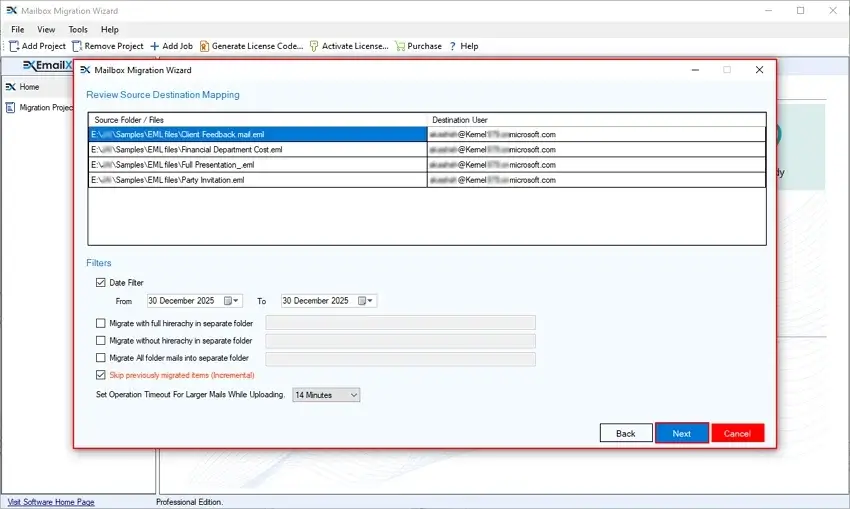Image resolution: width=850 pixels, height=509 pixels.
Task: Click the Generate License Code icon
Action: point(204,46)
